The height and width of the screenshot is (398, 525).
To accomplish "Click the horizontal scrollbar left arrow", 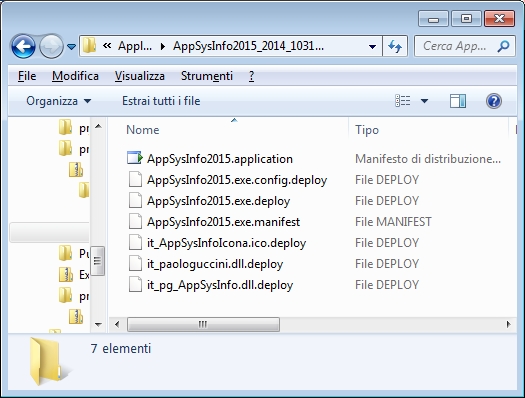I will click(x=117, y=324).
